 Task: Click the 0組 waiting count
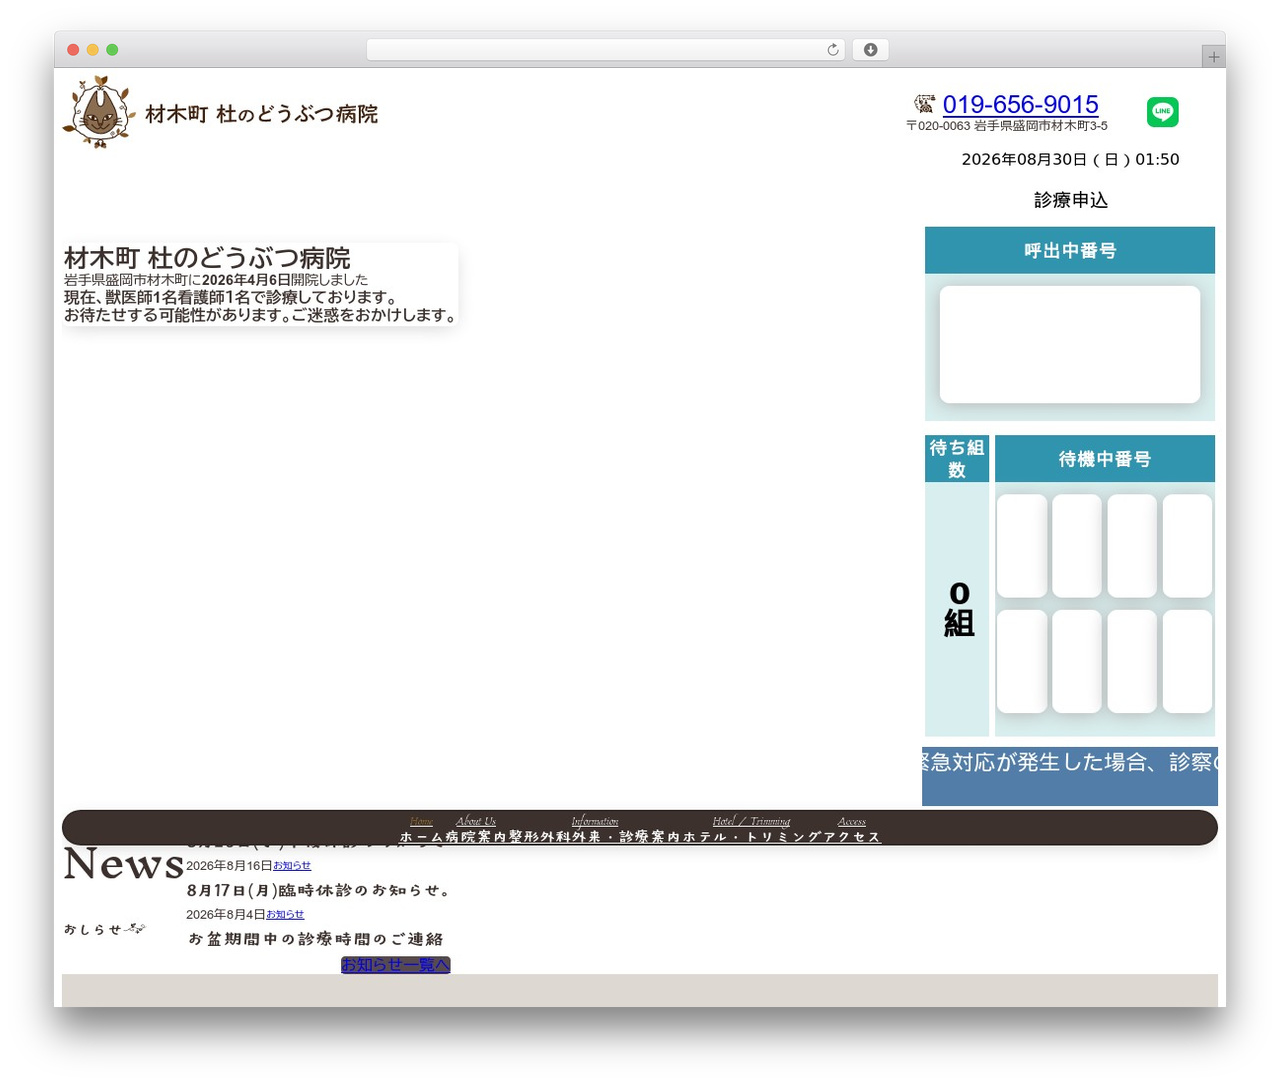coord(958,609)
